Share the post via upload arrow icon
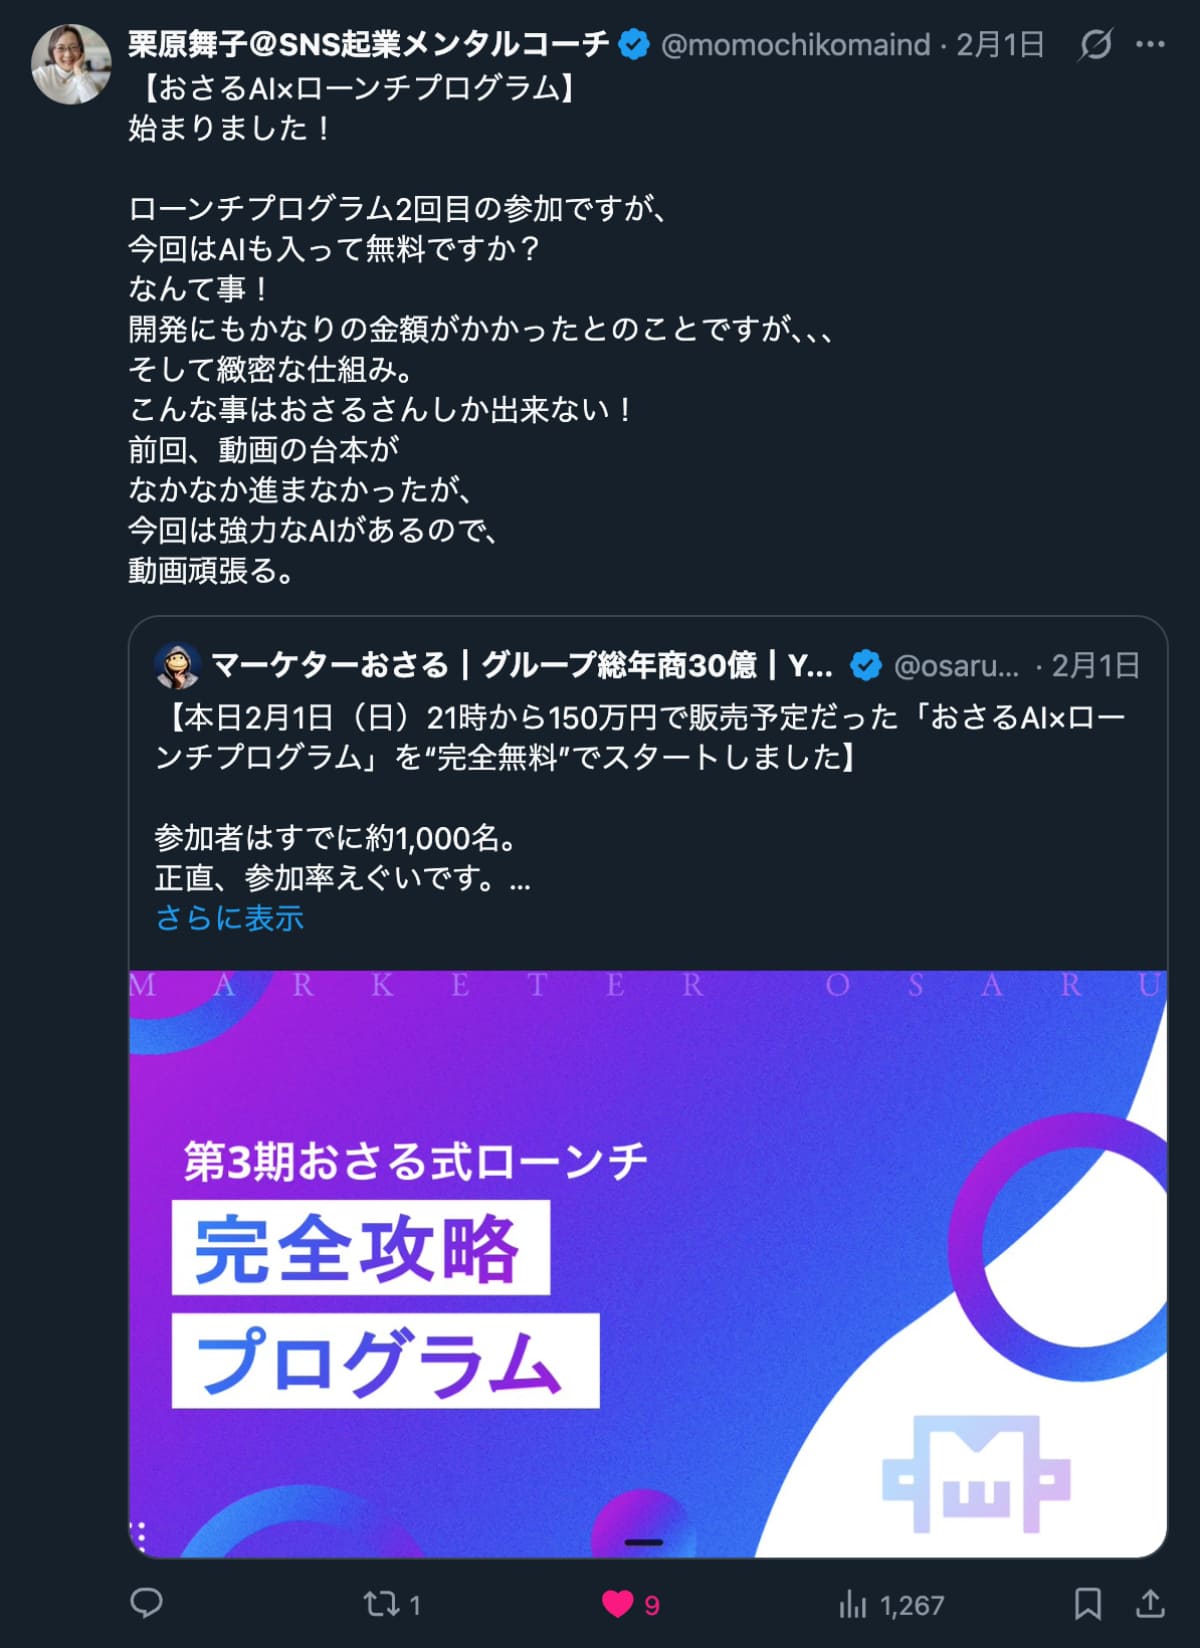 tap(1150, 1603)
